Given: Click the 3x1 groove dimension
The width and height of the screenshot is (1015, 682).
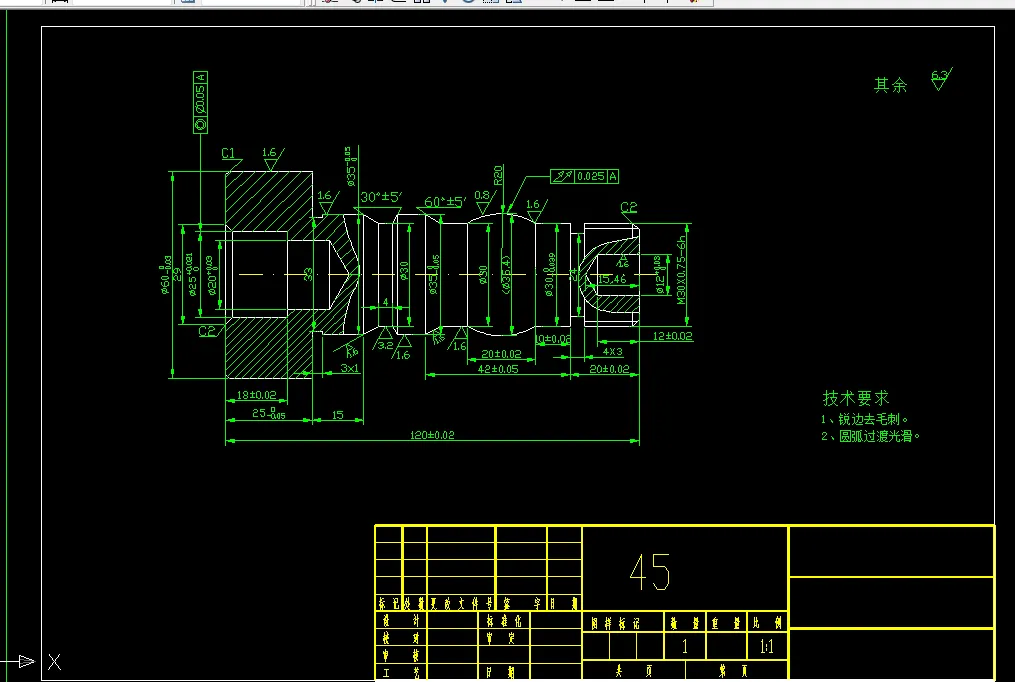Looking at the screenshot, I should [x=350, y=368].
